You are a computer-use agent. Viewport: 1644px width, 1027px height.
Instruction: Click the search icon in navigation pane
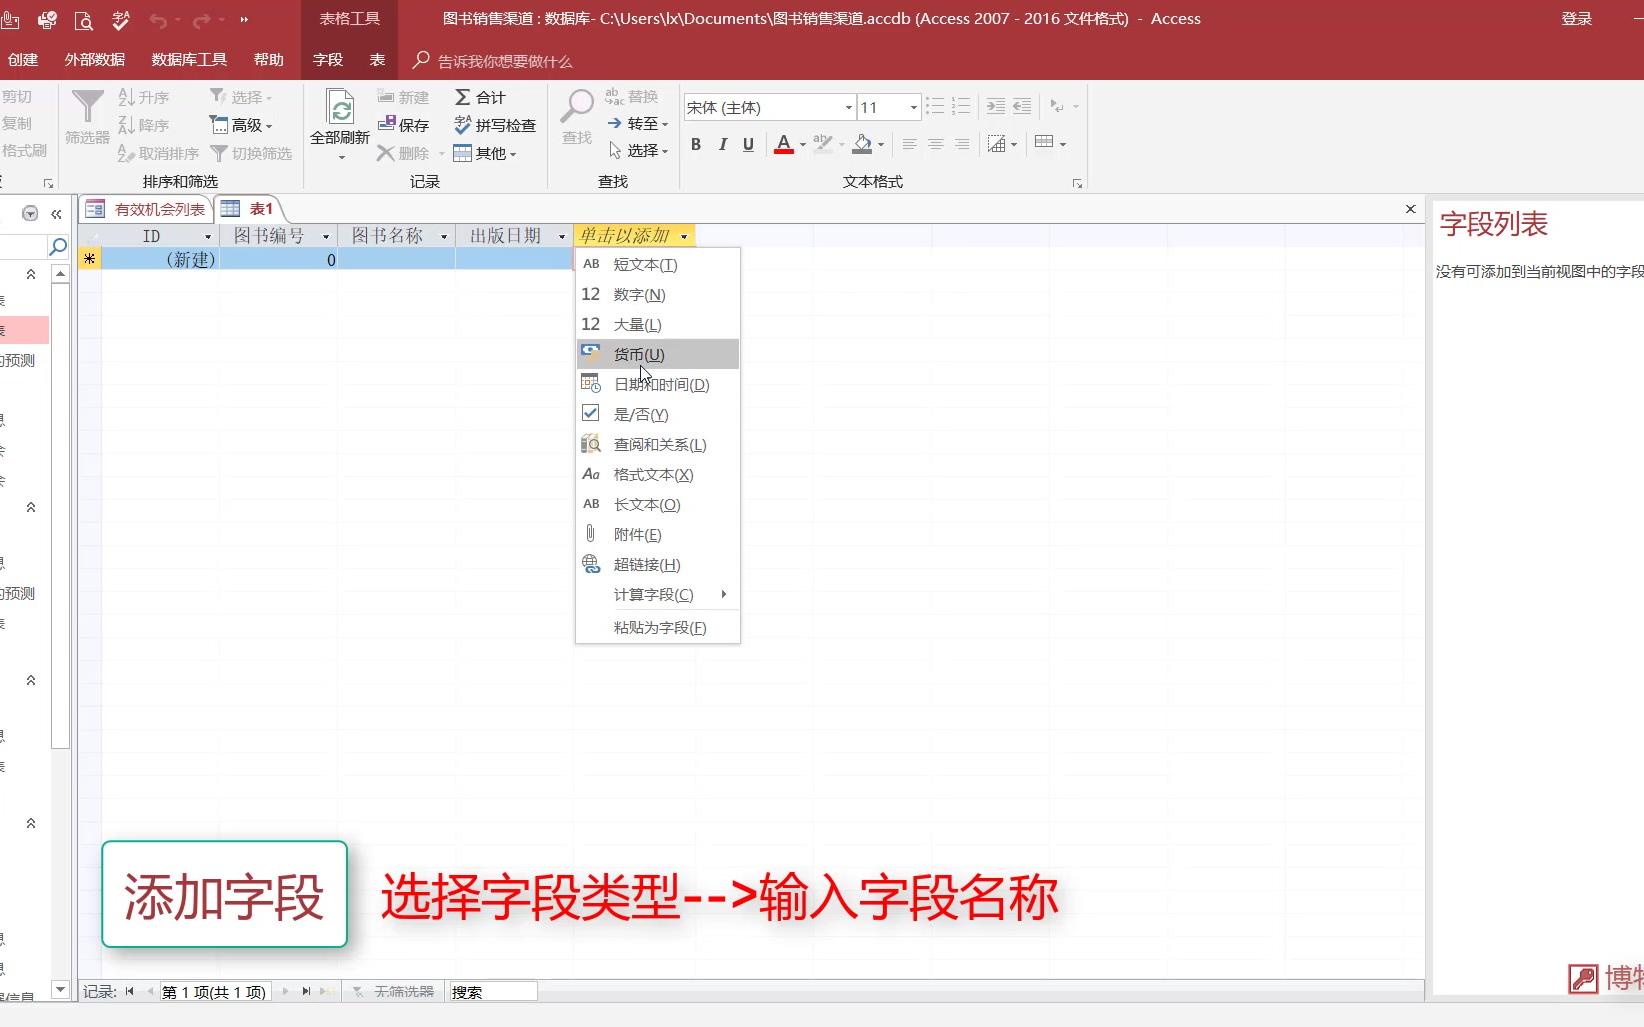pos(58,246)
